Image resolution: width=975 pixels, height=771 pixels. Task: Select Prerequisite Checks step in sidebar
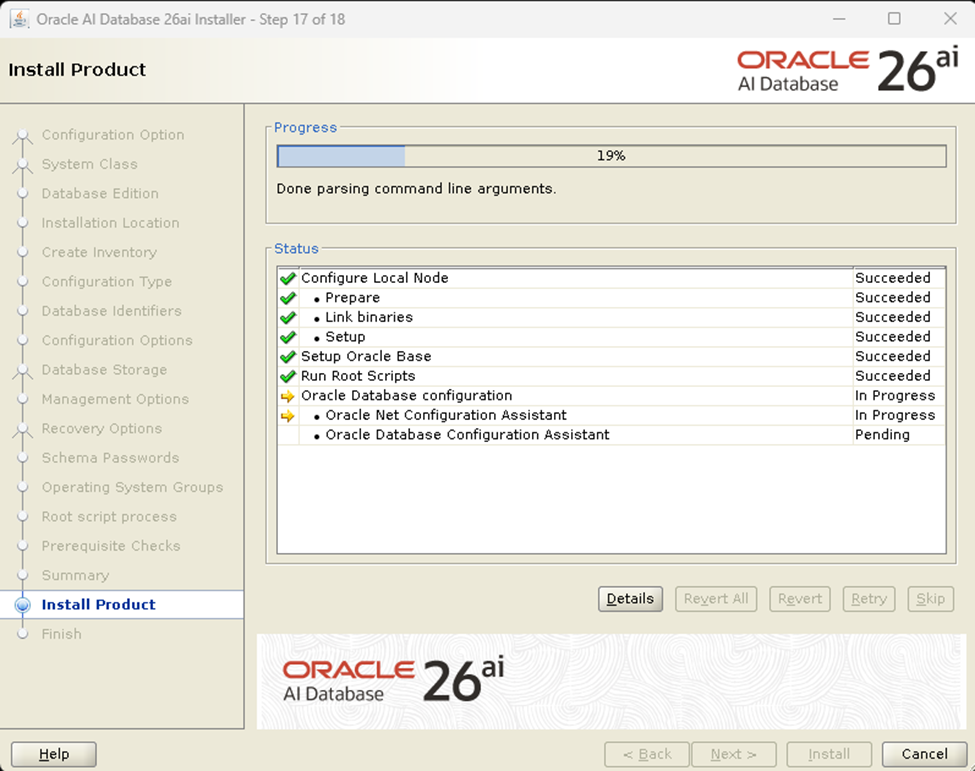pos(111,546)
